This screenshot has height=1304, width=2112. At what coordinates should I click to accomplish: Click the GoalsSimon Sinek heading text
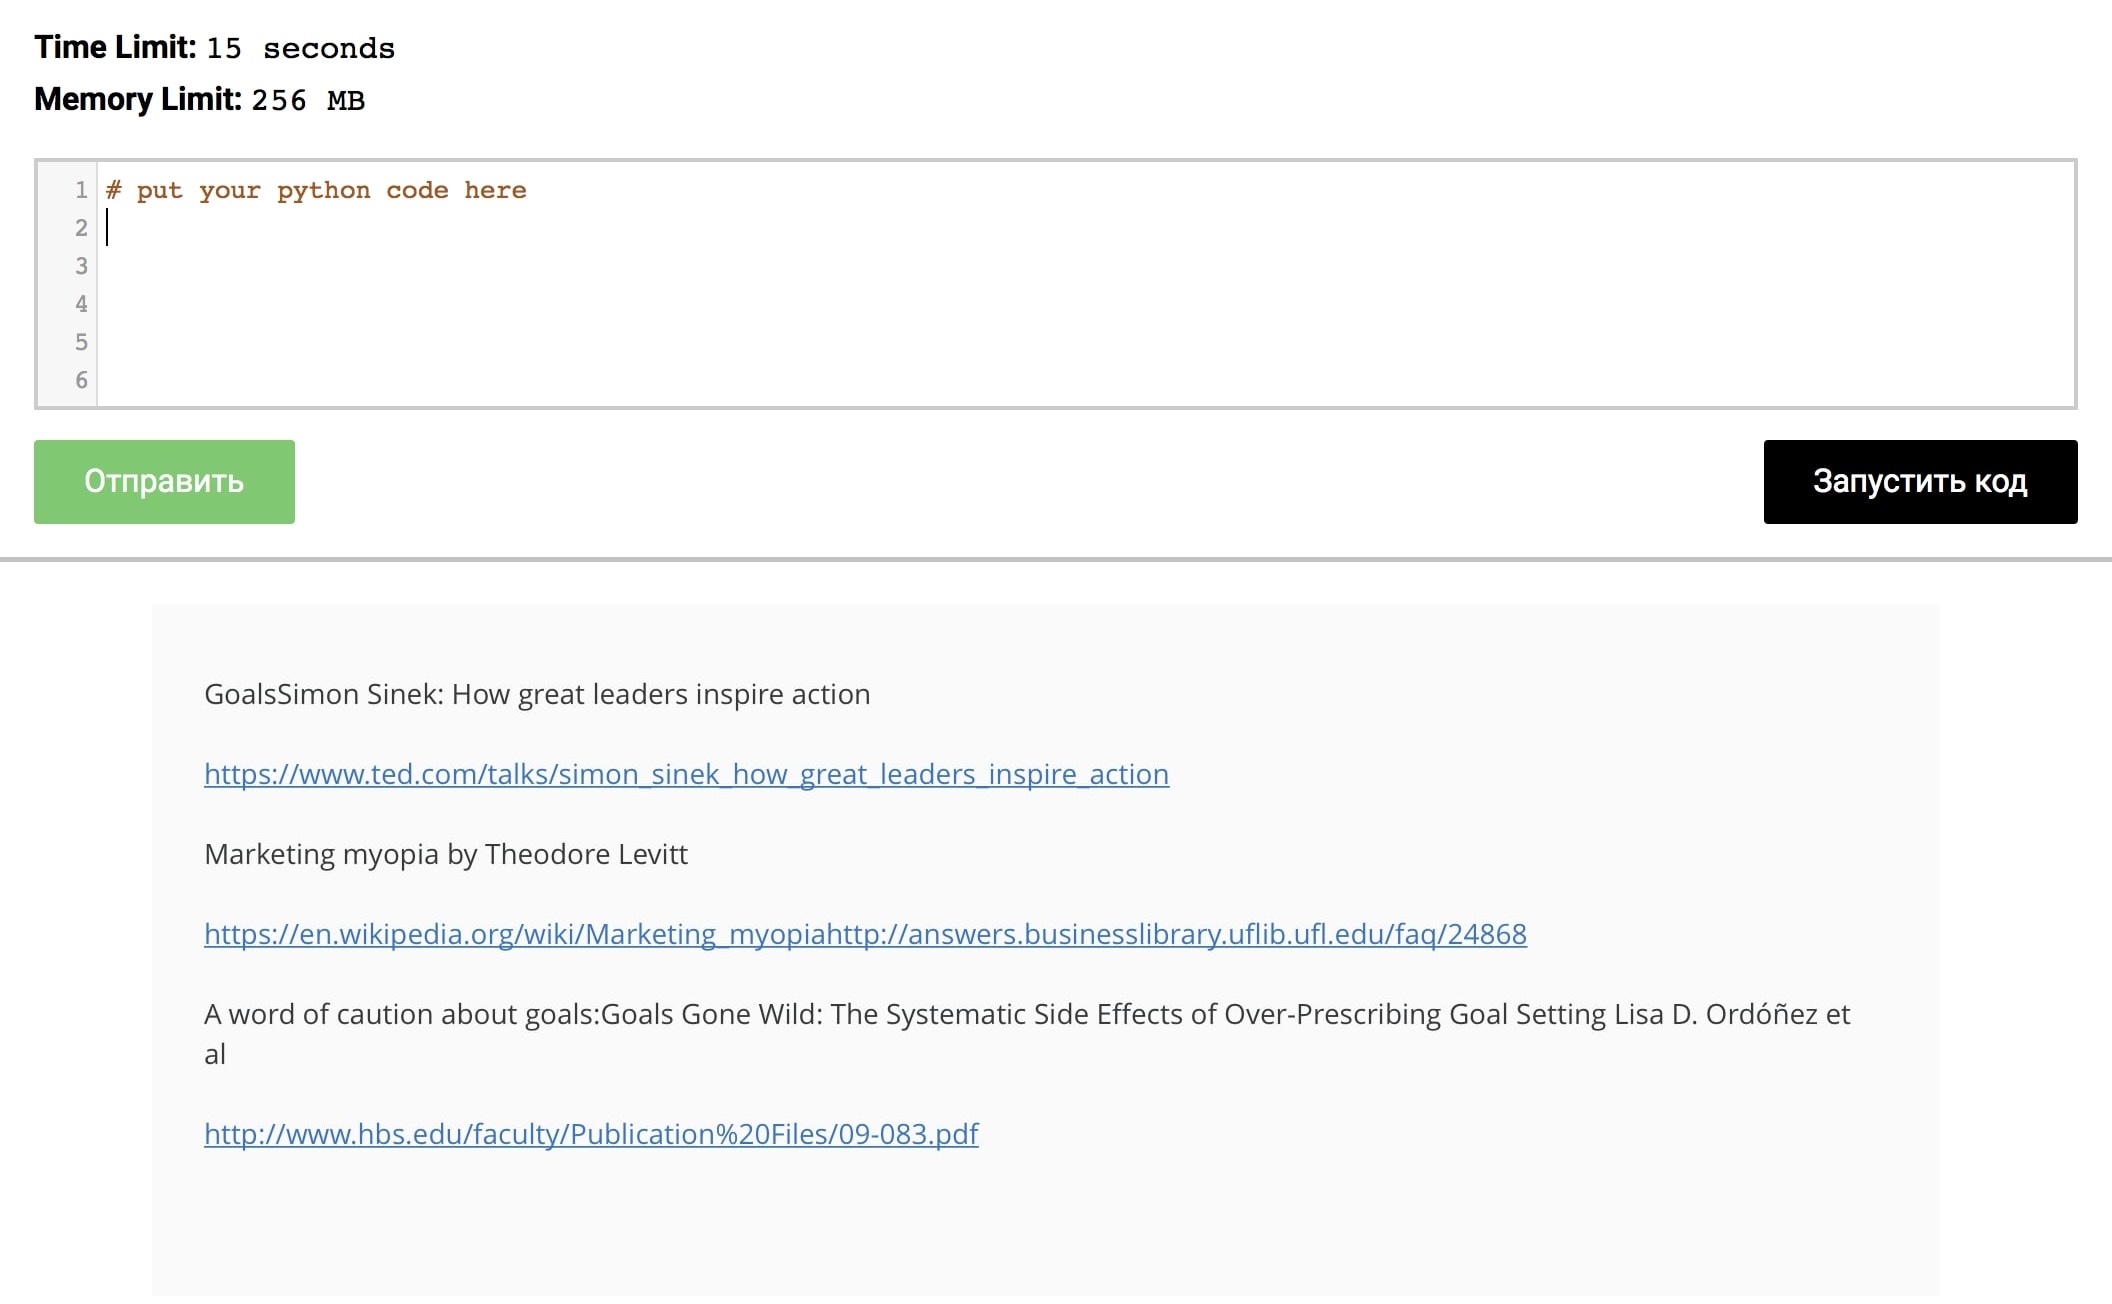[537, 694]
